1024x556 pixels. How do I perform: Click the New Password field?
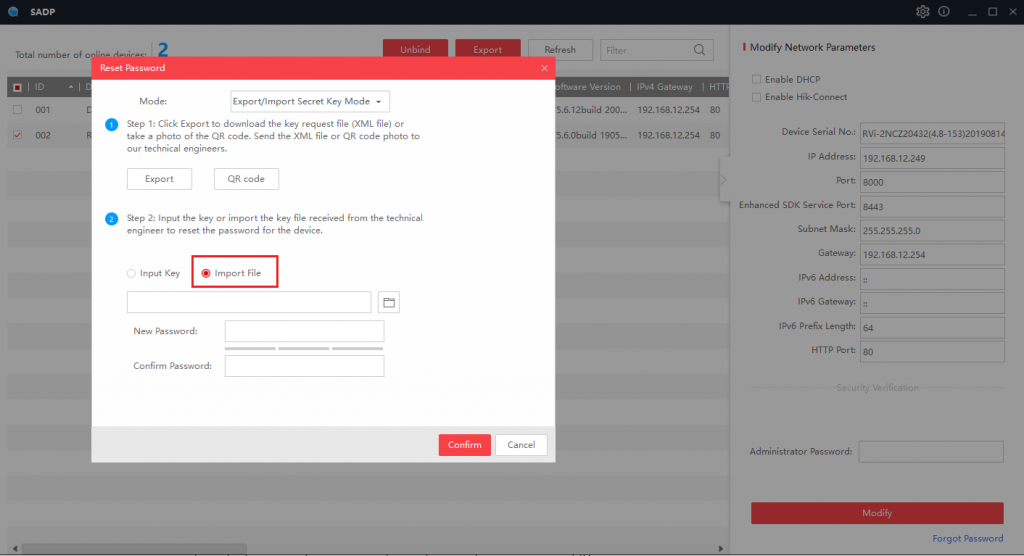304,331
